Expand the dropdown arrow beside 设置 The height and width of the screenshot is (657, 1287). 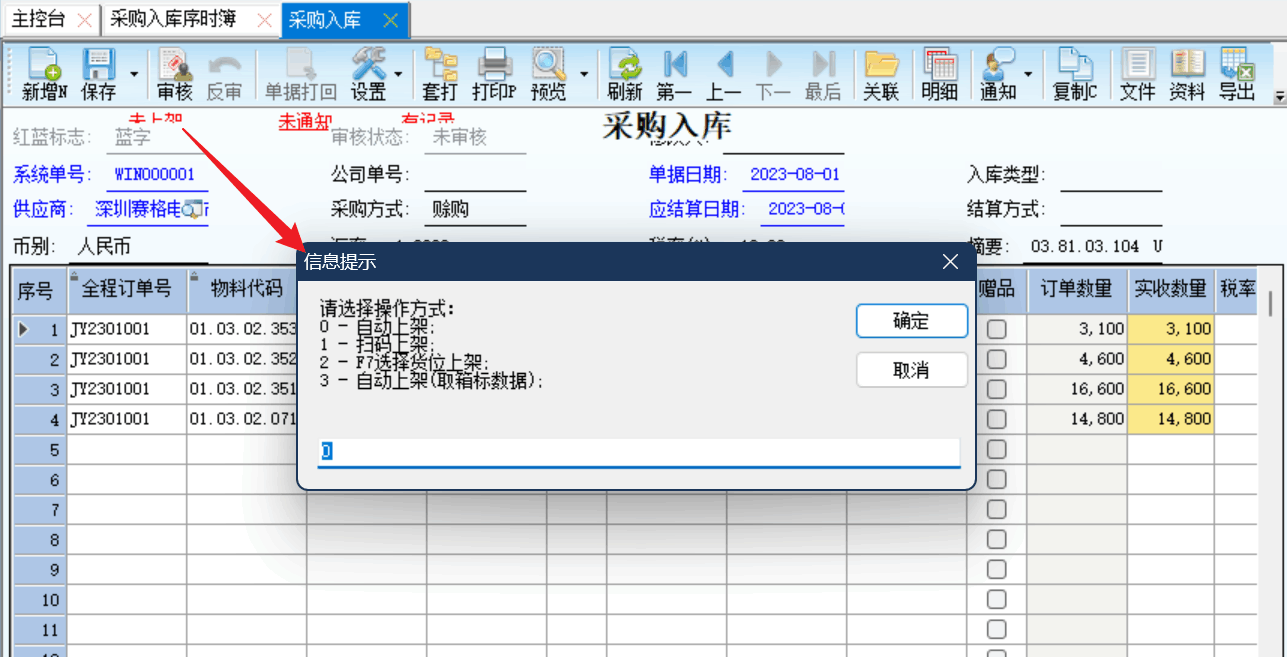pyautogui.click(x=399, y=74)
